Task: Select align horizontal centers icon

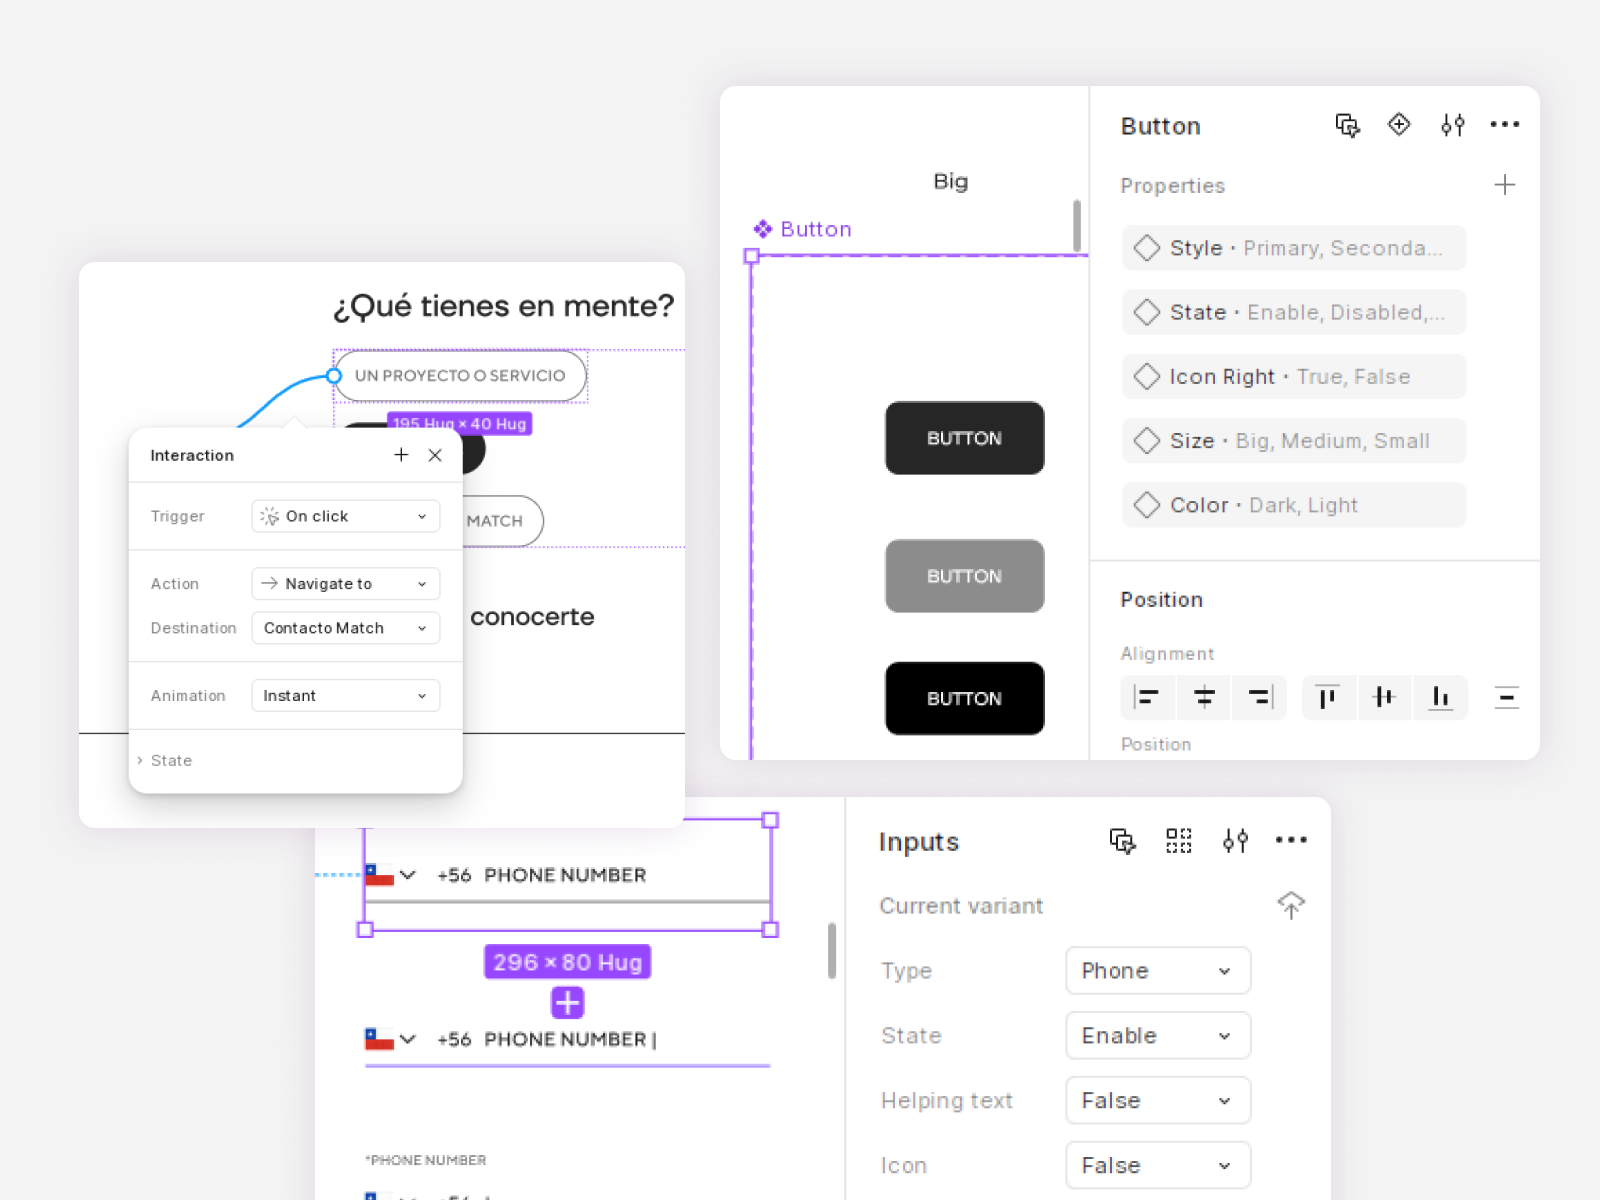Action: pyautogui.click(x=1204, y=697)
